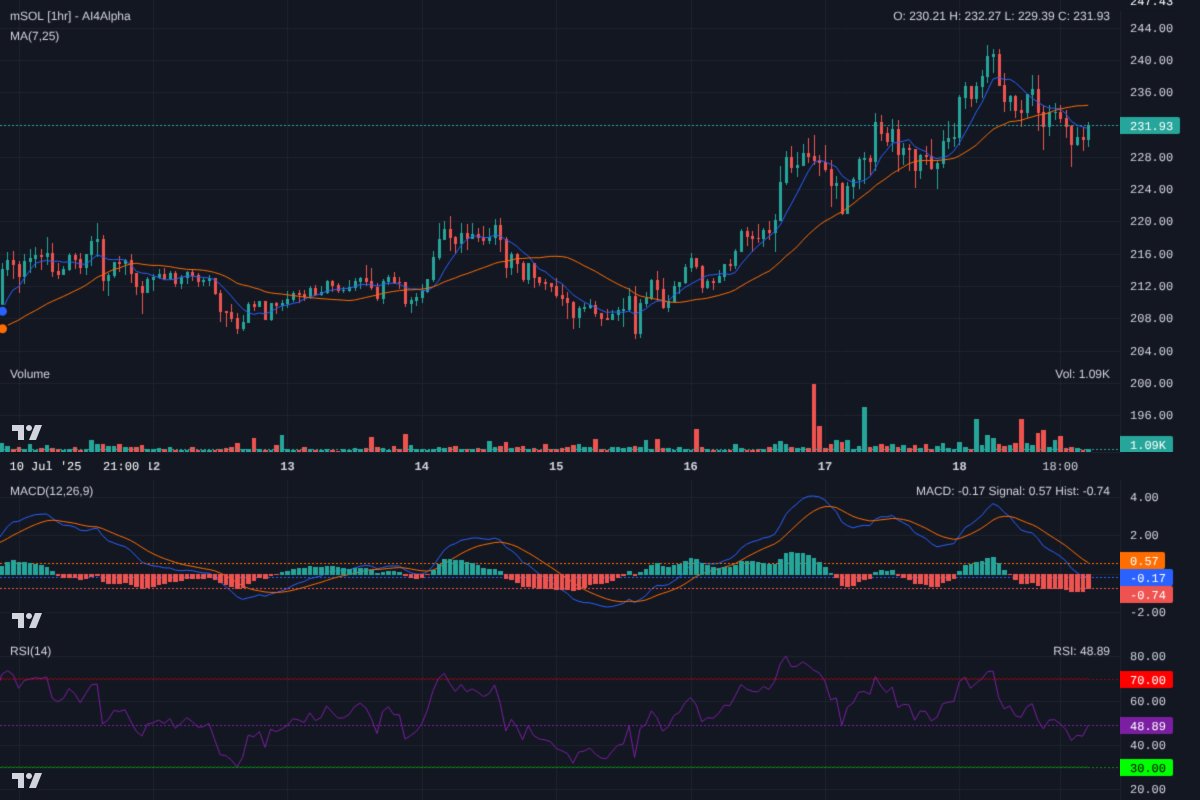Click the 18:00 time axis label
The image size is (1200, 800).
[1060, 466]
